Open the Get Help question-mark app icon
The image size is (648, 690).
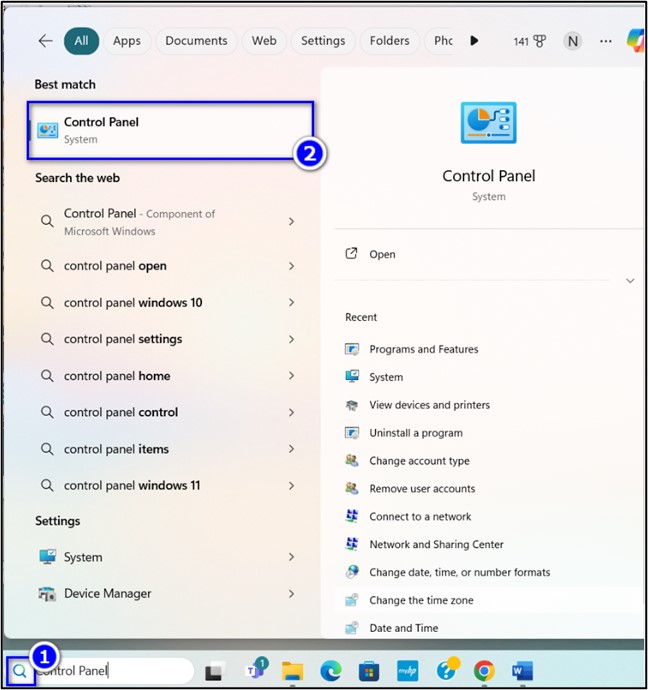447,669
